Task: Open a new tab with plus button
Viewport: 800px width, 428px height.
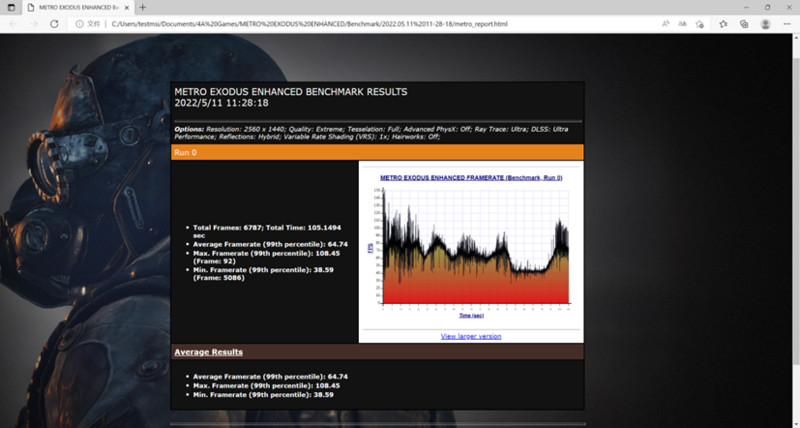Action: (x=142, y=7)
